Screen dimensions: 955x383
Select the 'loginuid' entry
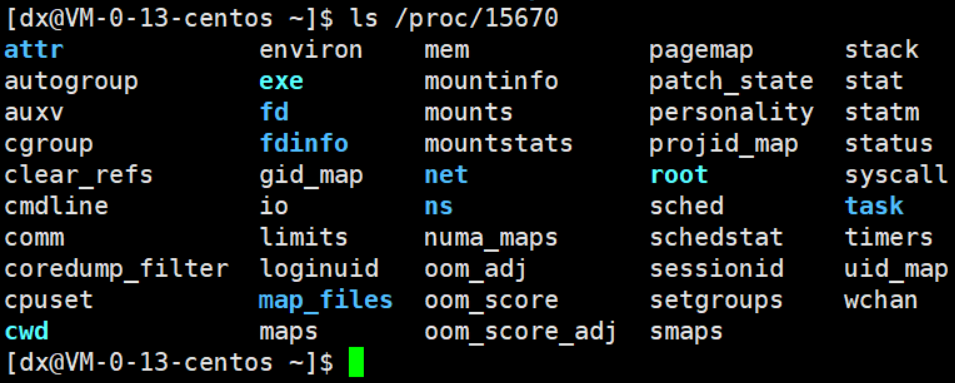pos(319,270)
